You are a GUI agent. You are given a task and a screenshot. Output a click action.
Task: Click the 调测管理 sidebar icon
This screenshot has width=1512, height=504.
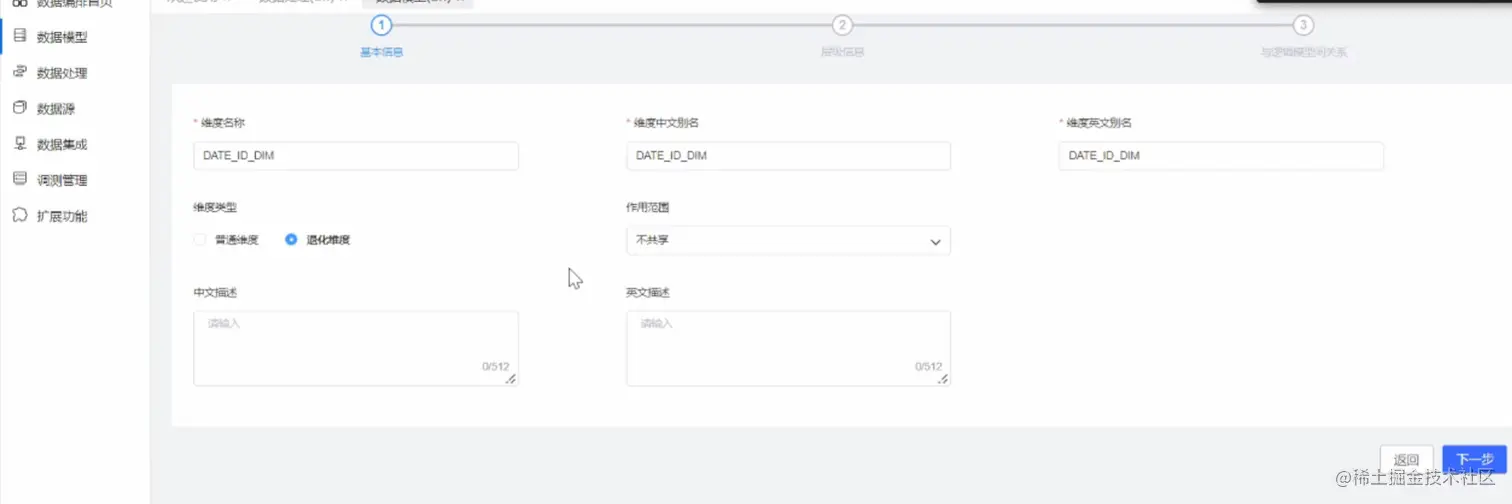click(x=19, y=180)
